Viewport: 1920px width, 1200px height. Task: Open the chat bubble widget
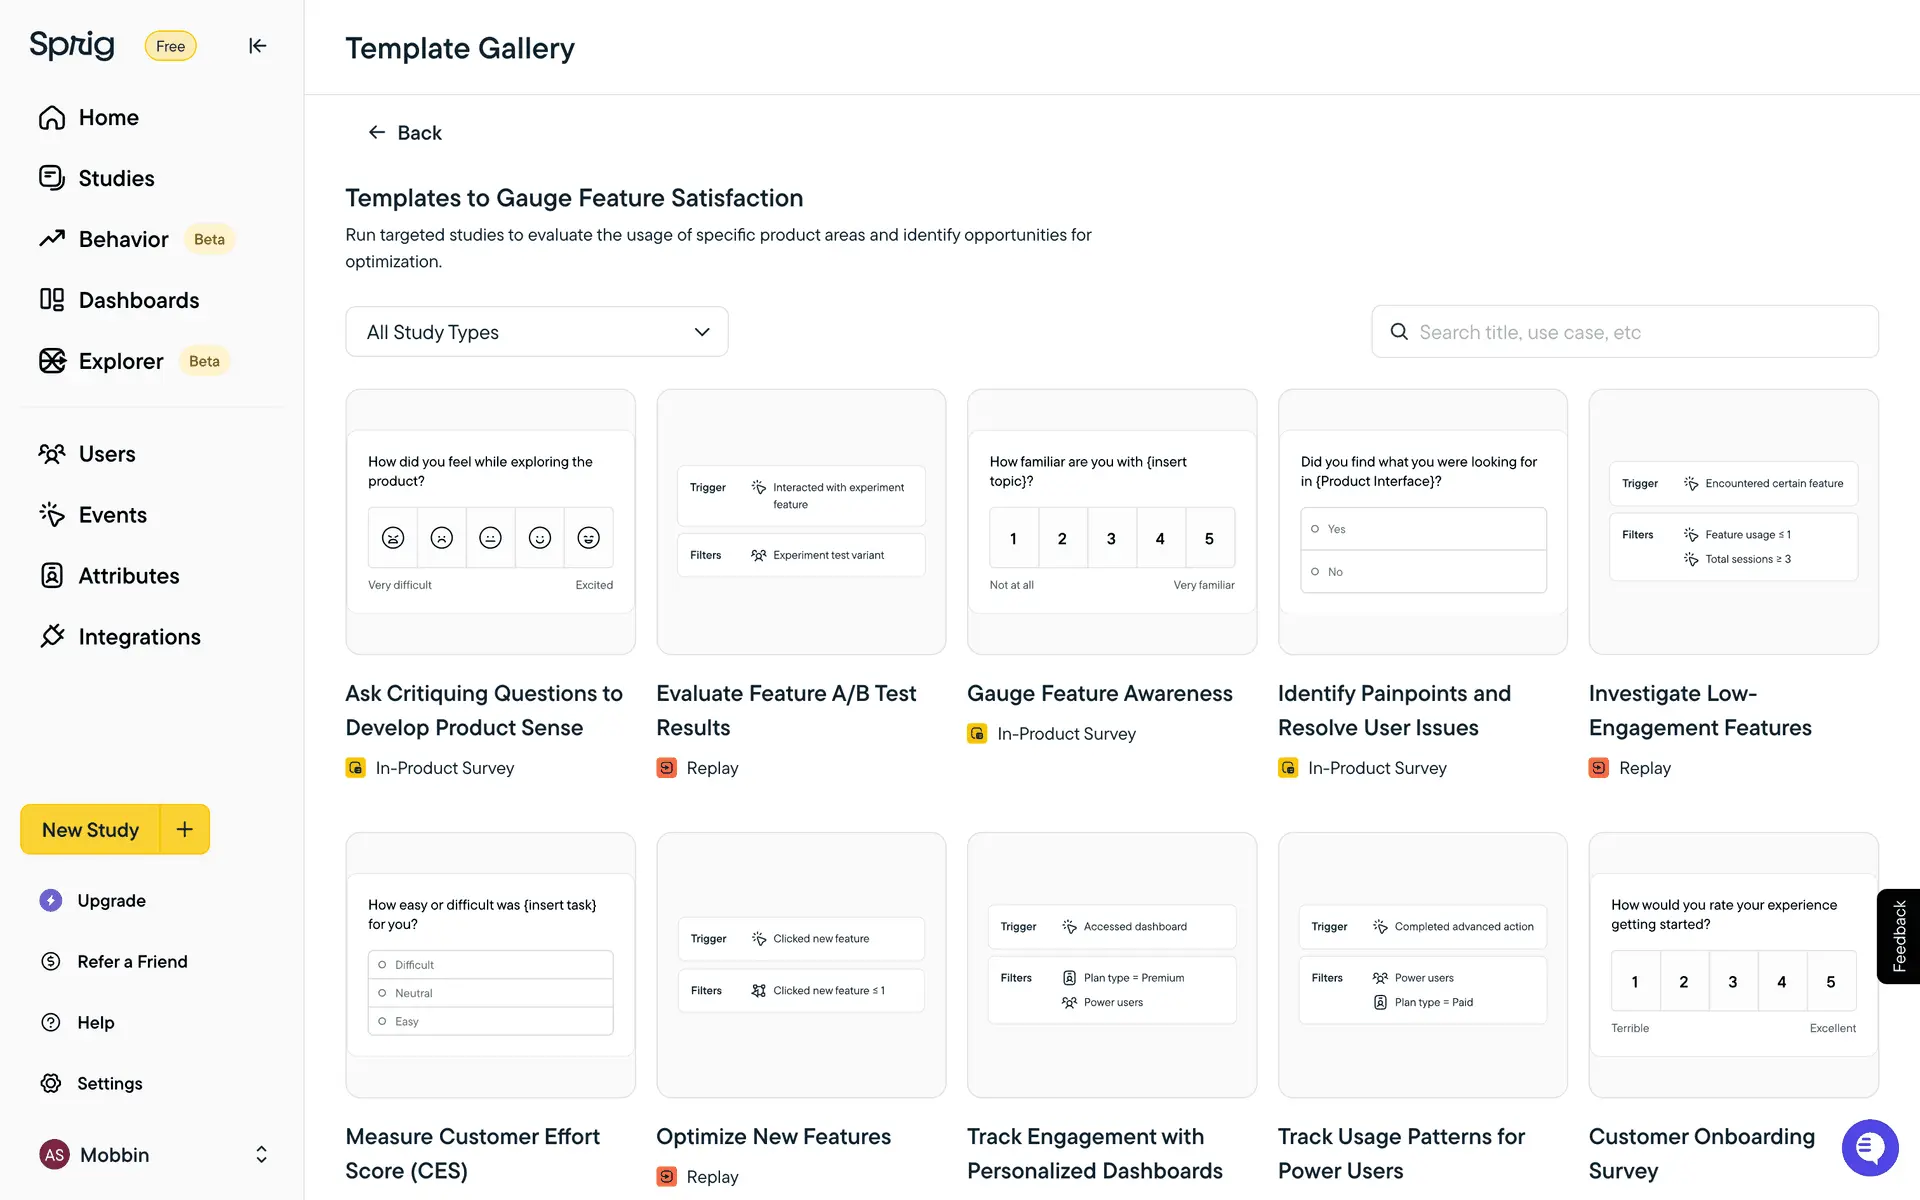click(x=1869, y=1148)
